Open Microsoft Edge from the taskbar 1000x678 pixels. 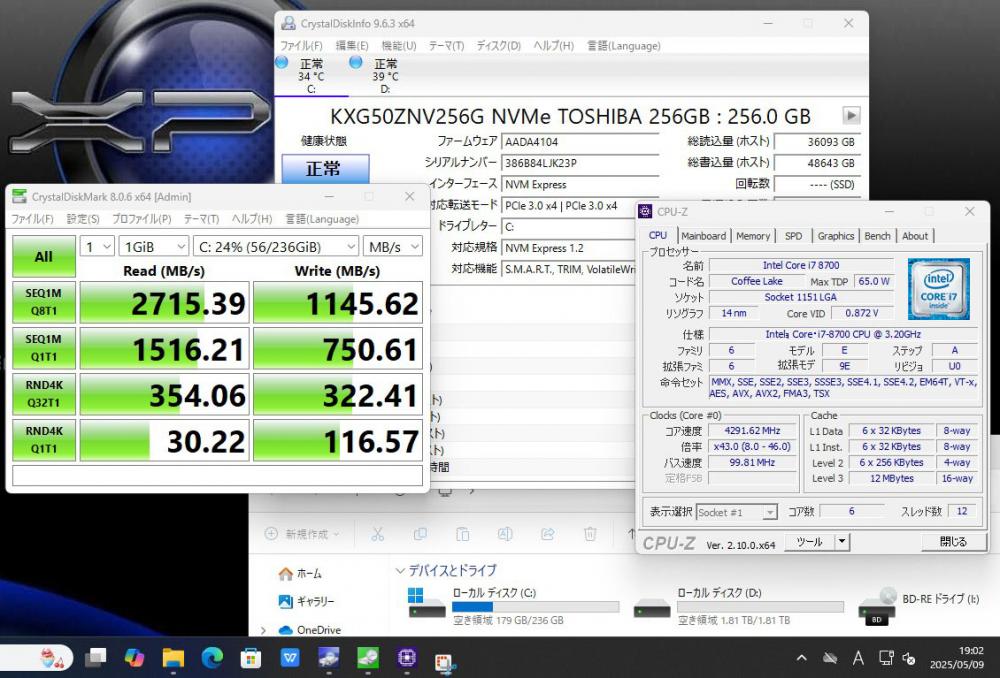212,657
